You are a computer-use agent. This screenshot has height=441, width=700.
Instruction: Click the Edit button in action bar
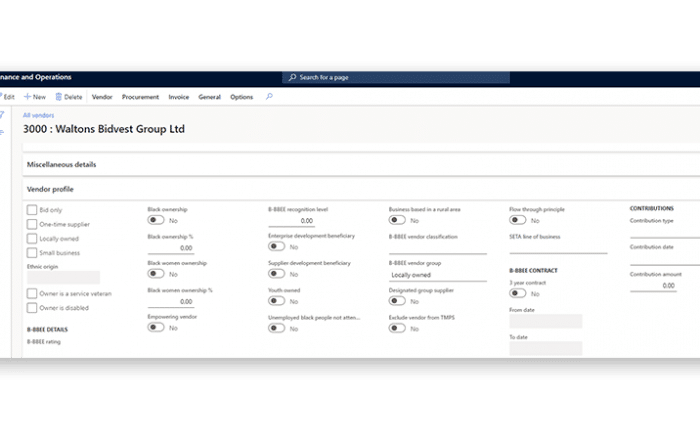(x=8, y=97)
